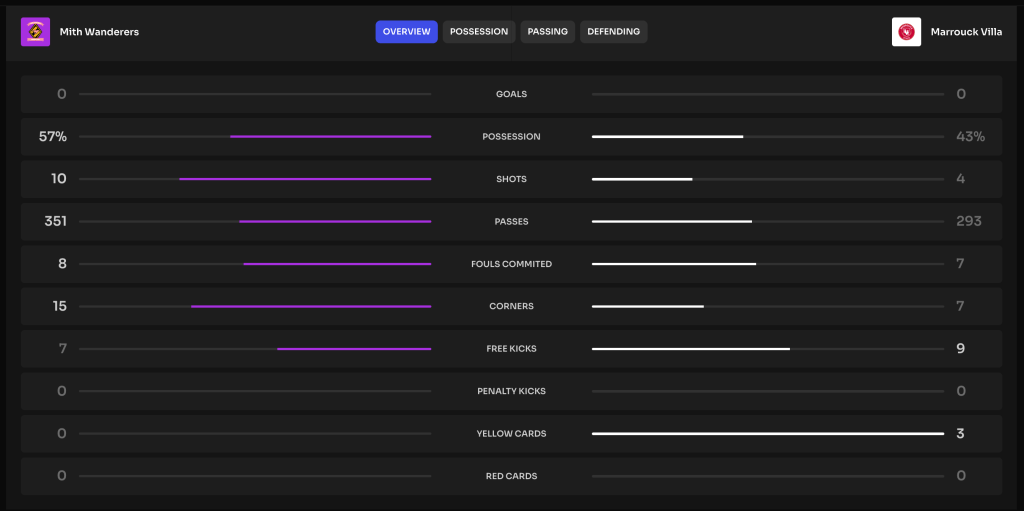The image size is (1024, 511).
Task: Click the PASSES stat label
Action: tap(511, 221)
